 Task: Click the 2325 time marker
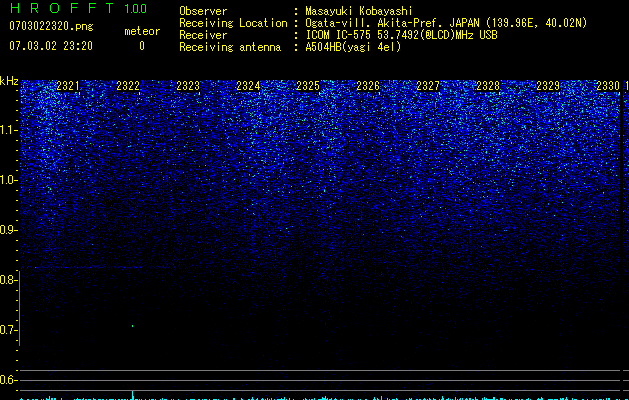click(x=308, y=86)
